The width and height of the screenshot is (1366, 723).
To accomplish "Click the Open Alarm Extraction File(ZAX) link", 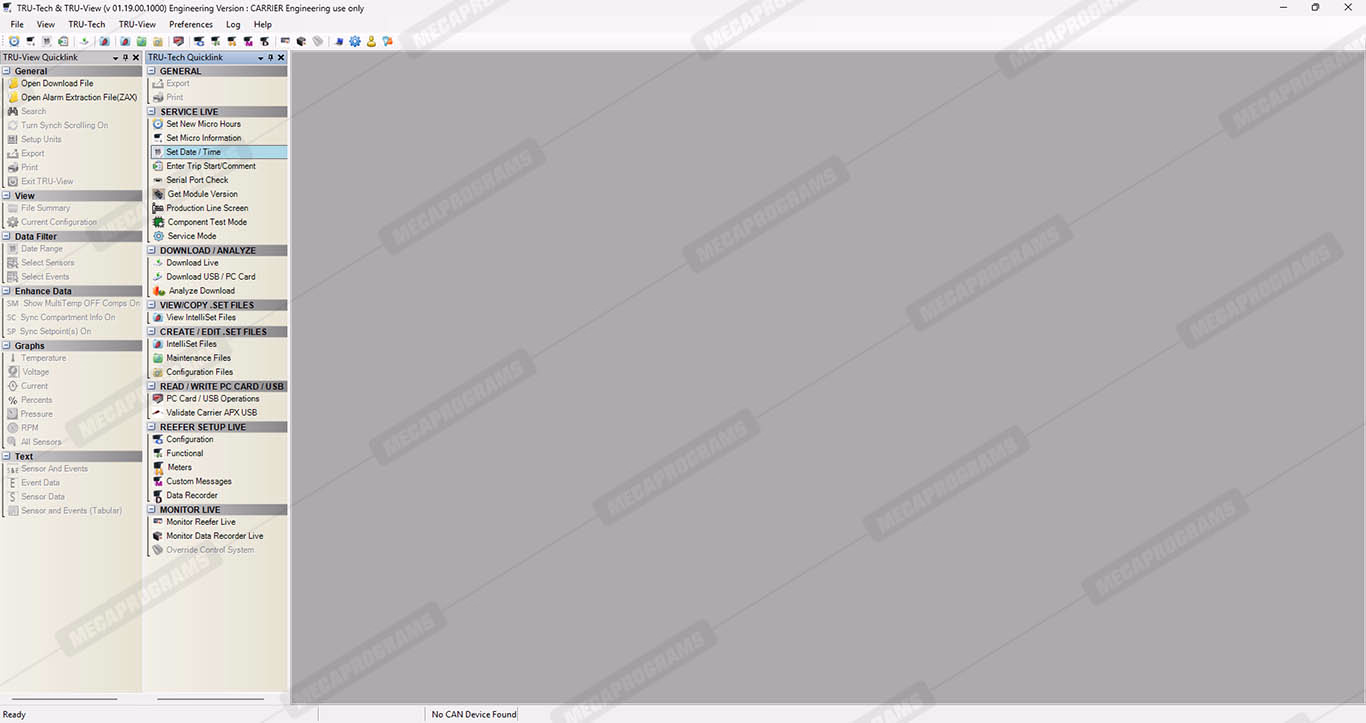I will [x=79, y=98].
